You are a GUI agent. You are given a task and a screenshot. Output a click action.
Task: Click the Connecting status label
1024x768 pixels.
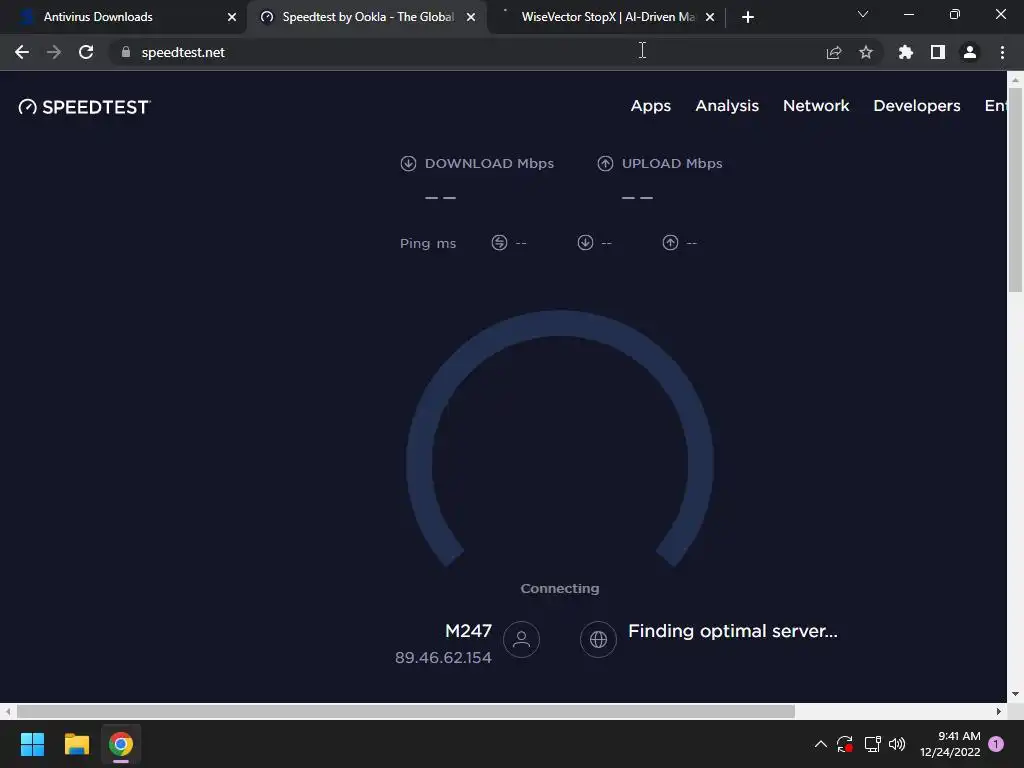(x=560, y=588)
